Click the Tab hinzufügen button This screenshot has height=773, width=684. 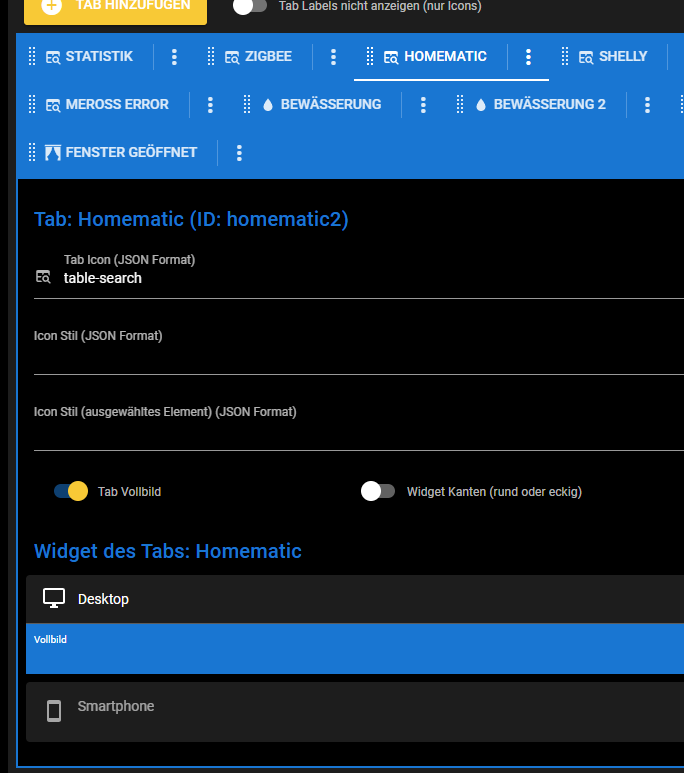115,9
